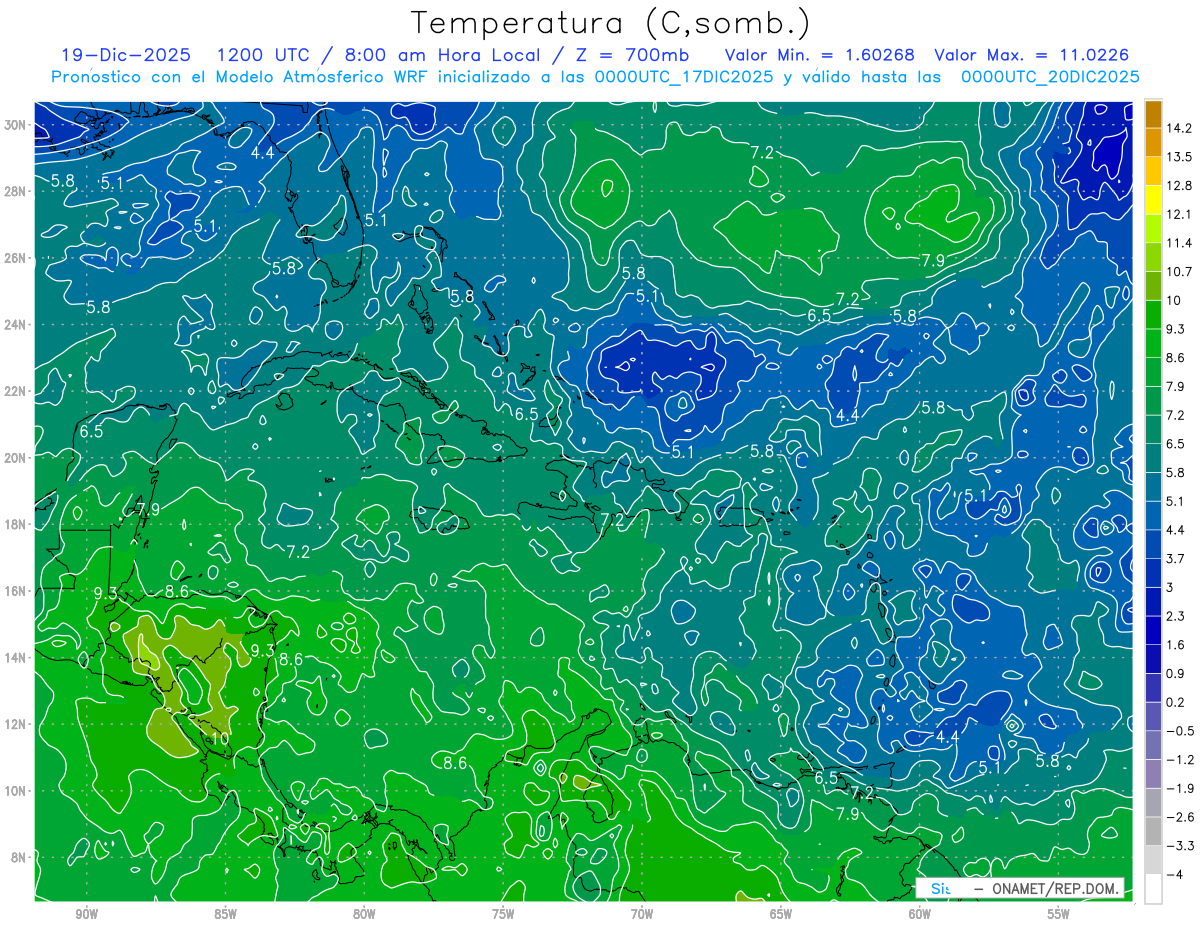Click the '0000UTC_20DIC2025' valid-until time text
This screenshot has height=927, width=1200.
[1050, 77]
